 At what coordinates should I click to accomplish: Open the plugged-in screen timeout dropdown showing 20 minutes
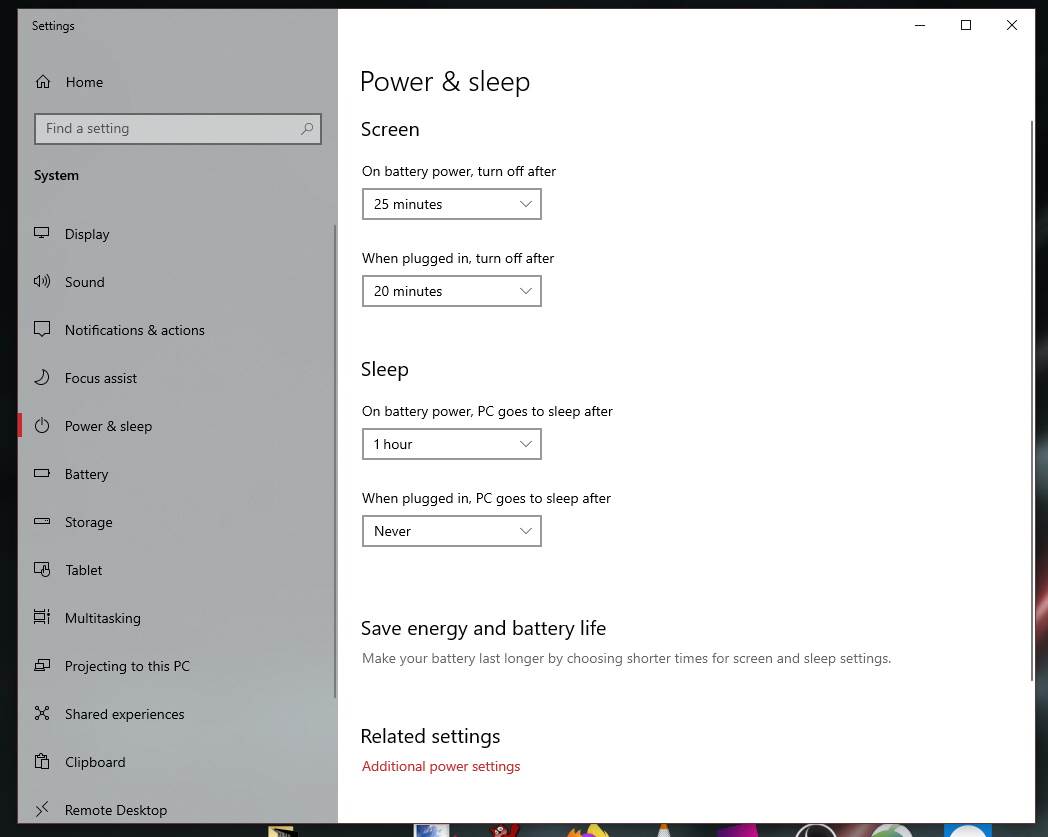pyautogui.click(x=451, y=291)
